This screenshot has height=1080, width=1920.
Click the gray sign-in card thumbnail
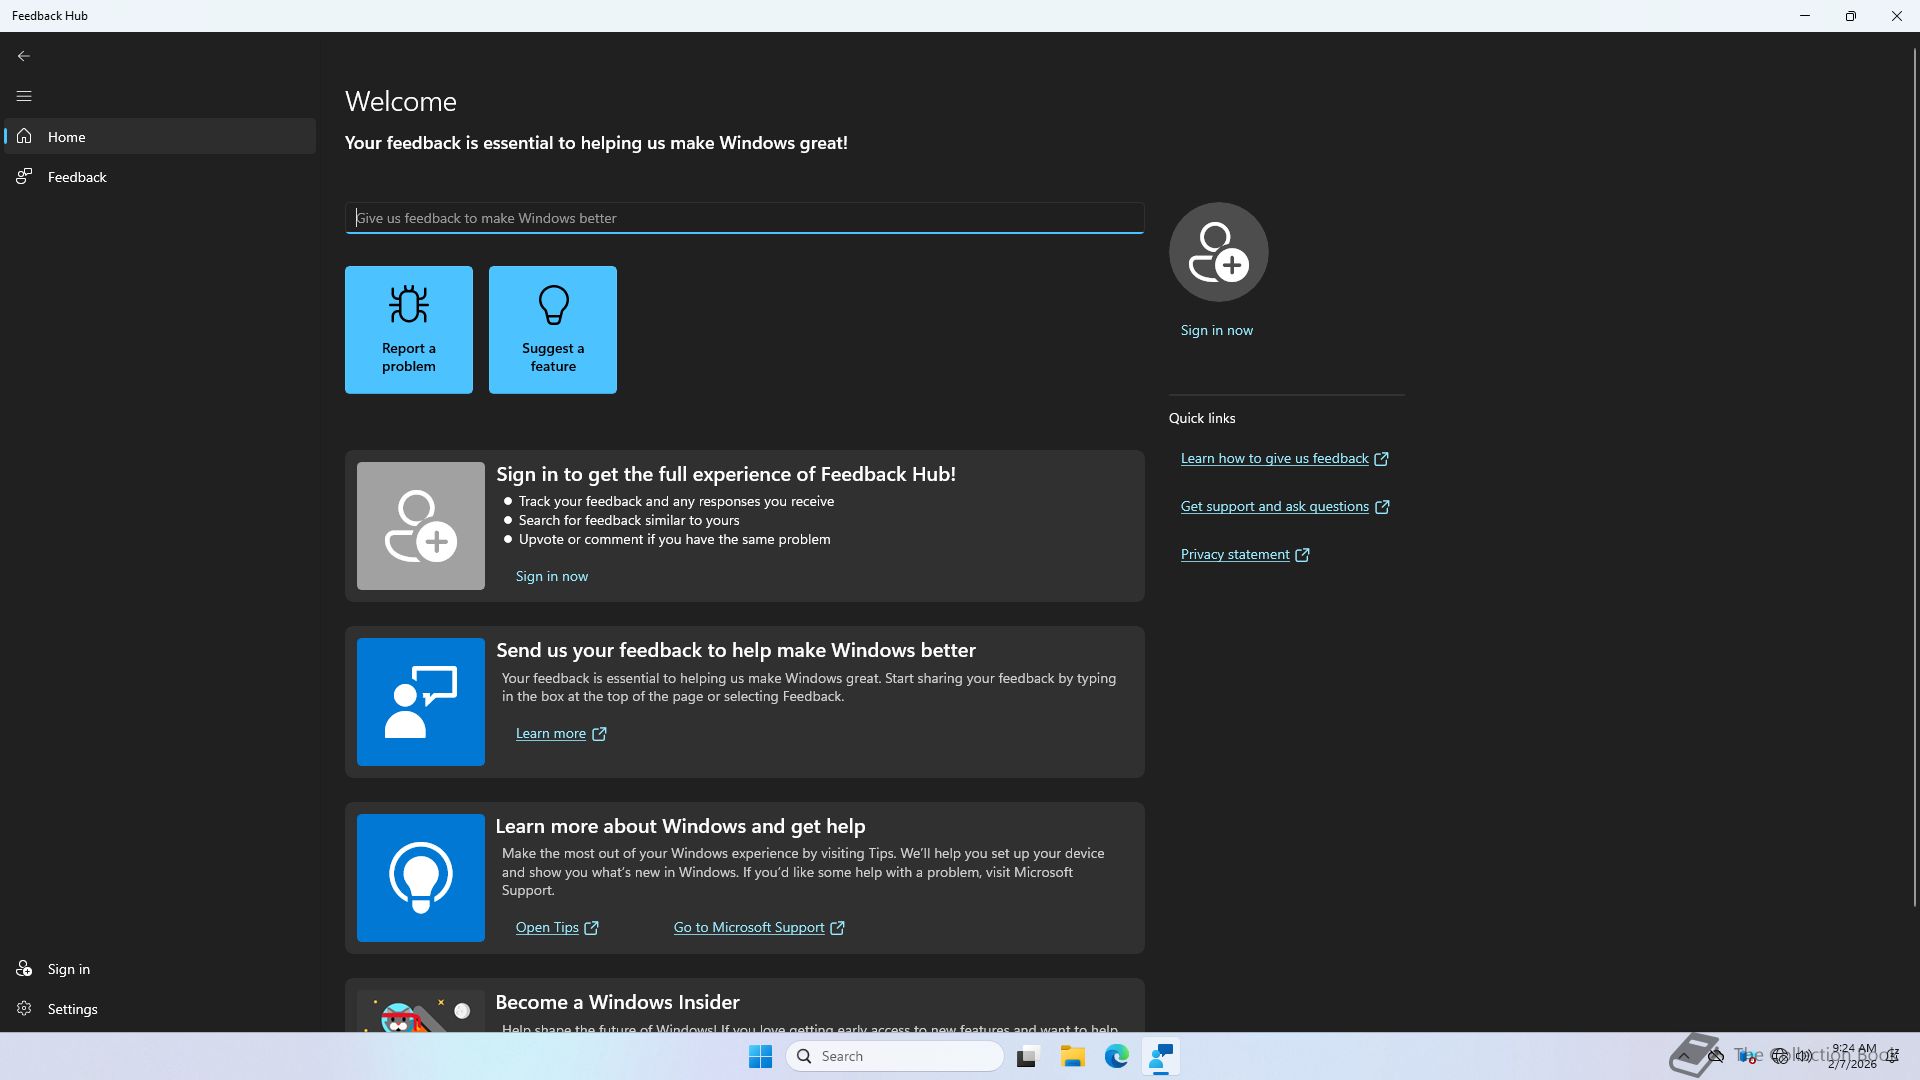click(x=421, y=526)
